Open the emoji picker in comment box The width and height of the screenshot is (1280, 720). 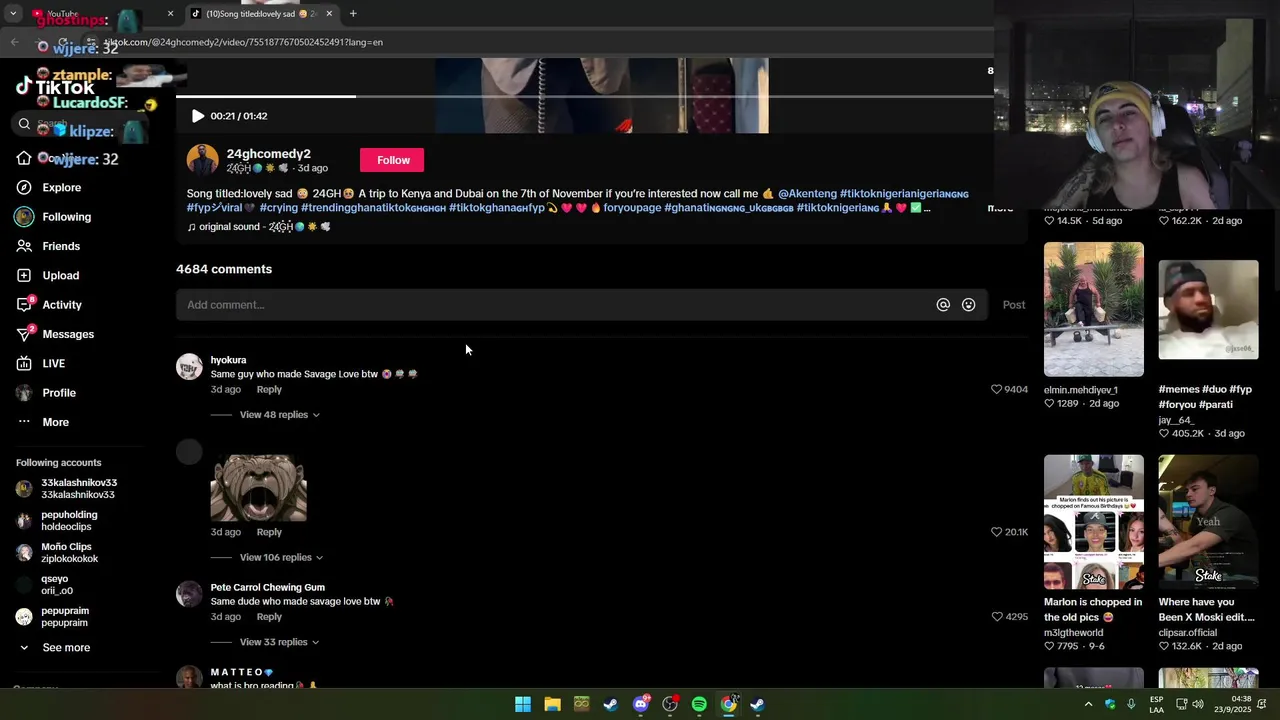(968, 305)
